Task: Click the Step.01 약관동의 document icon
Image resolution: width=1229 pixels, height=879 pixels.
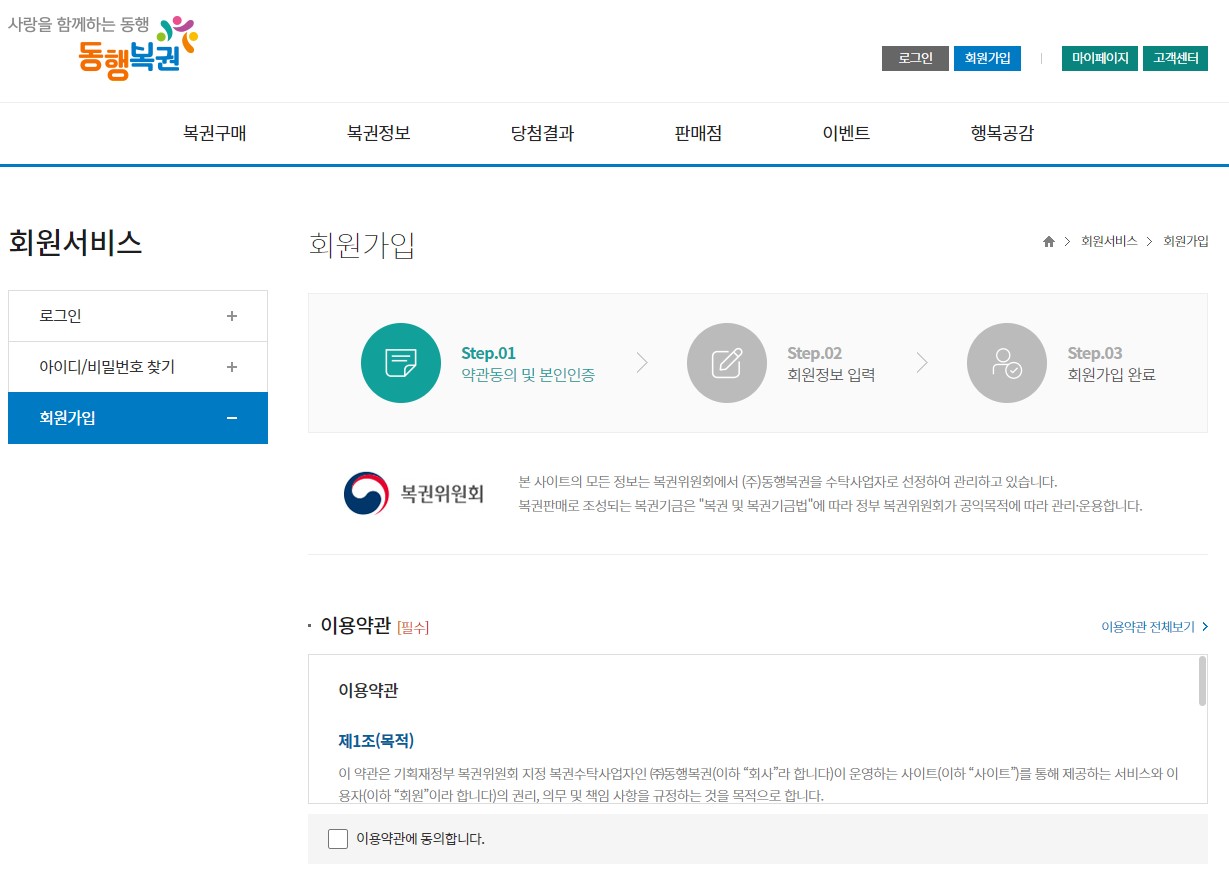Action: [x=400, y=363]
